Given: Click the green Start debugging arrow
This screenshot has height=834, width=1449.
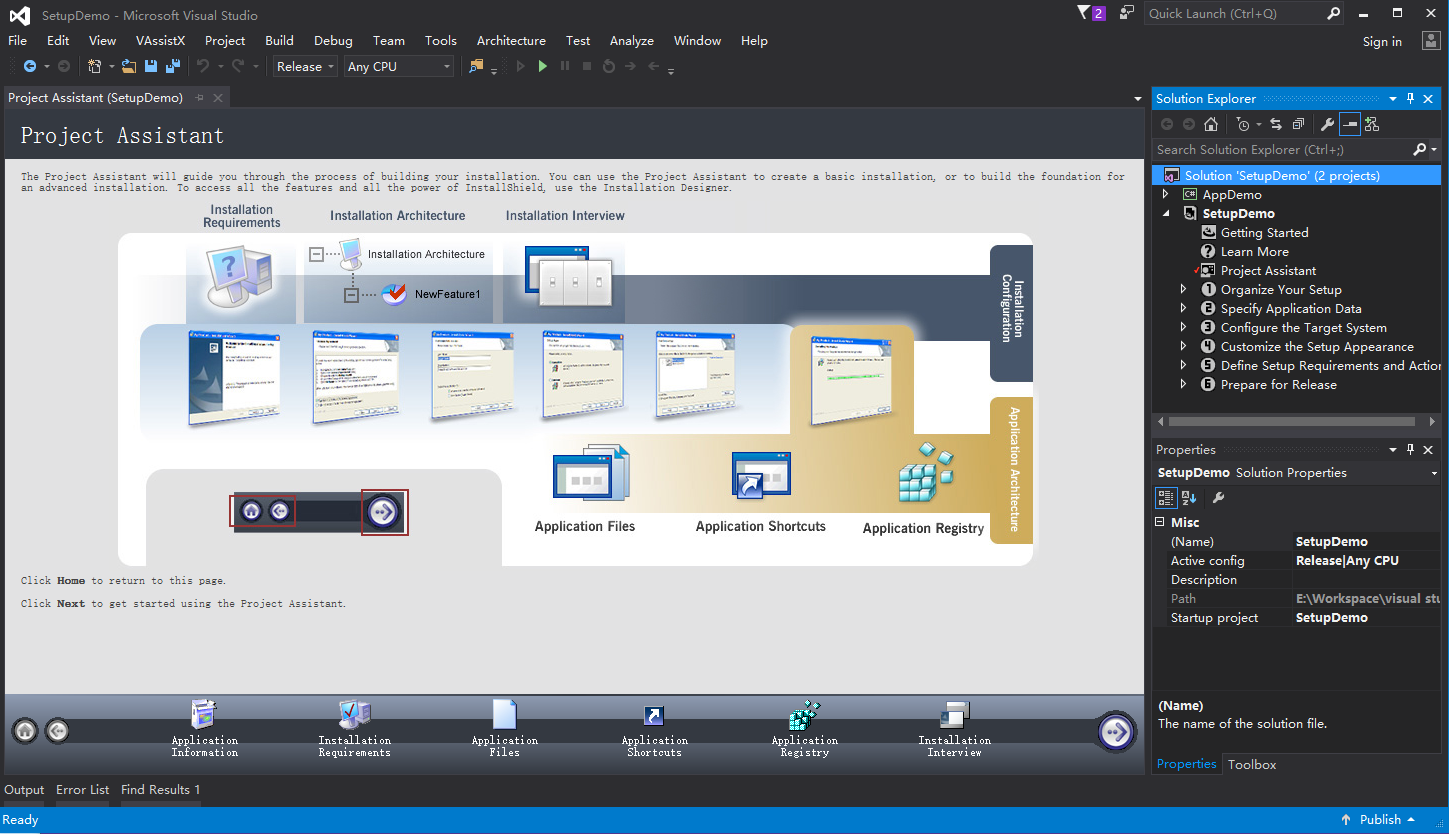Looking at the screenshot, I should click(543, 66).
